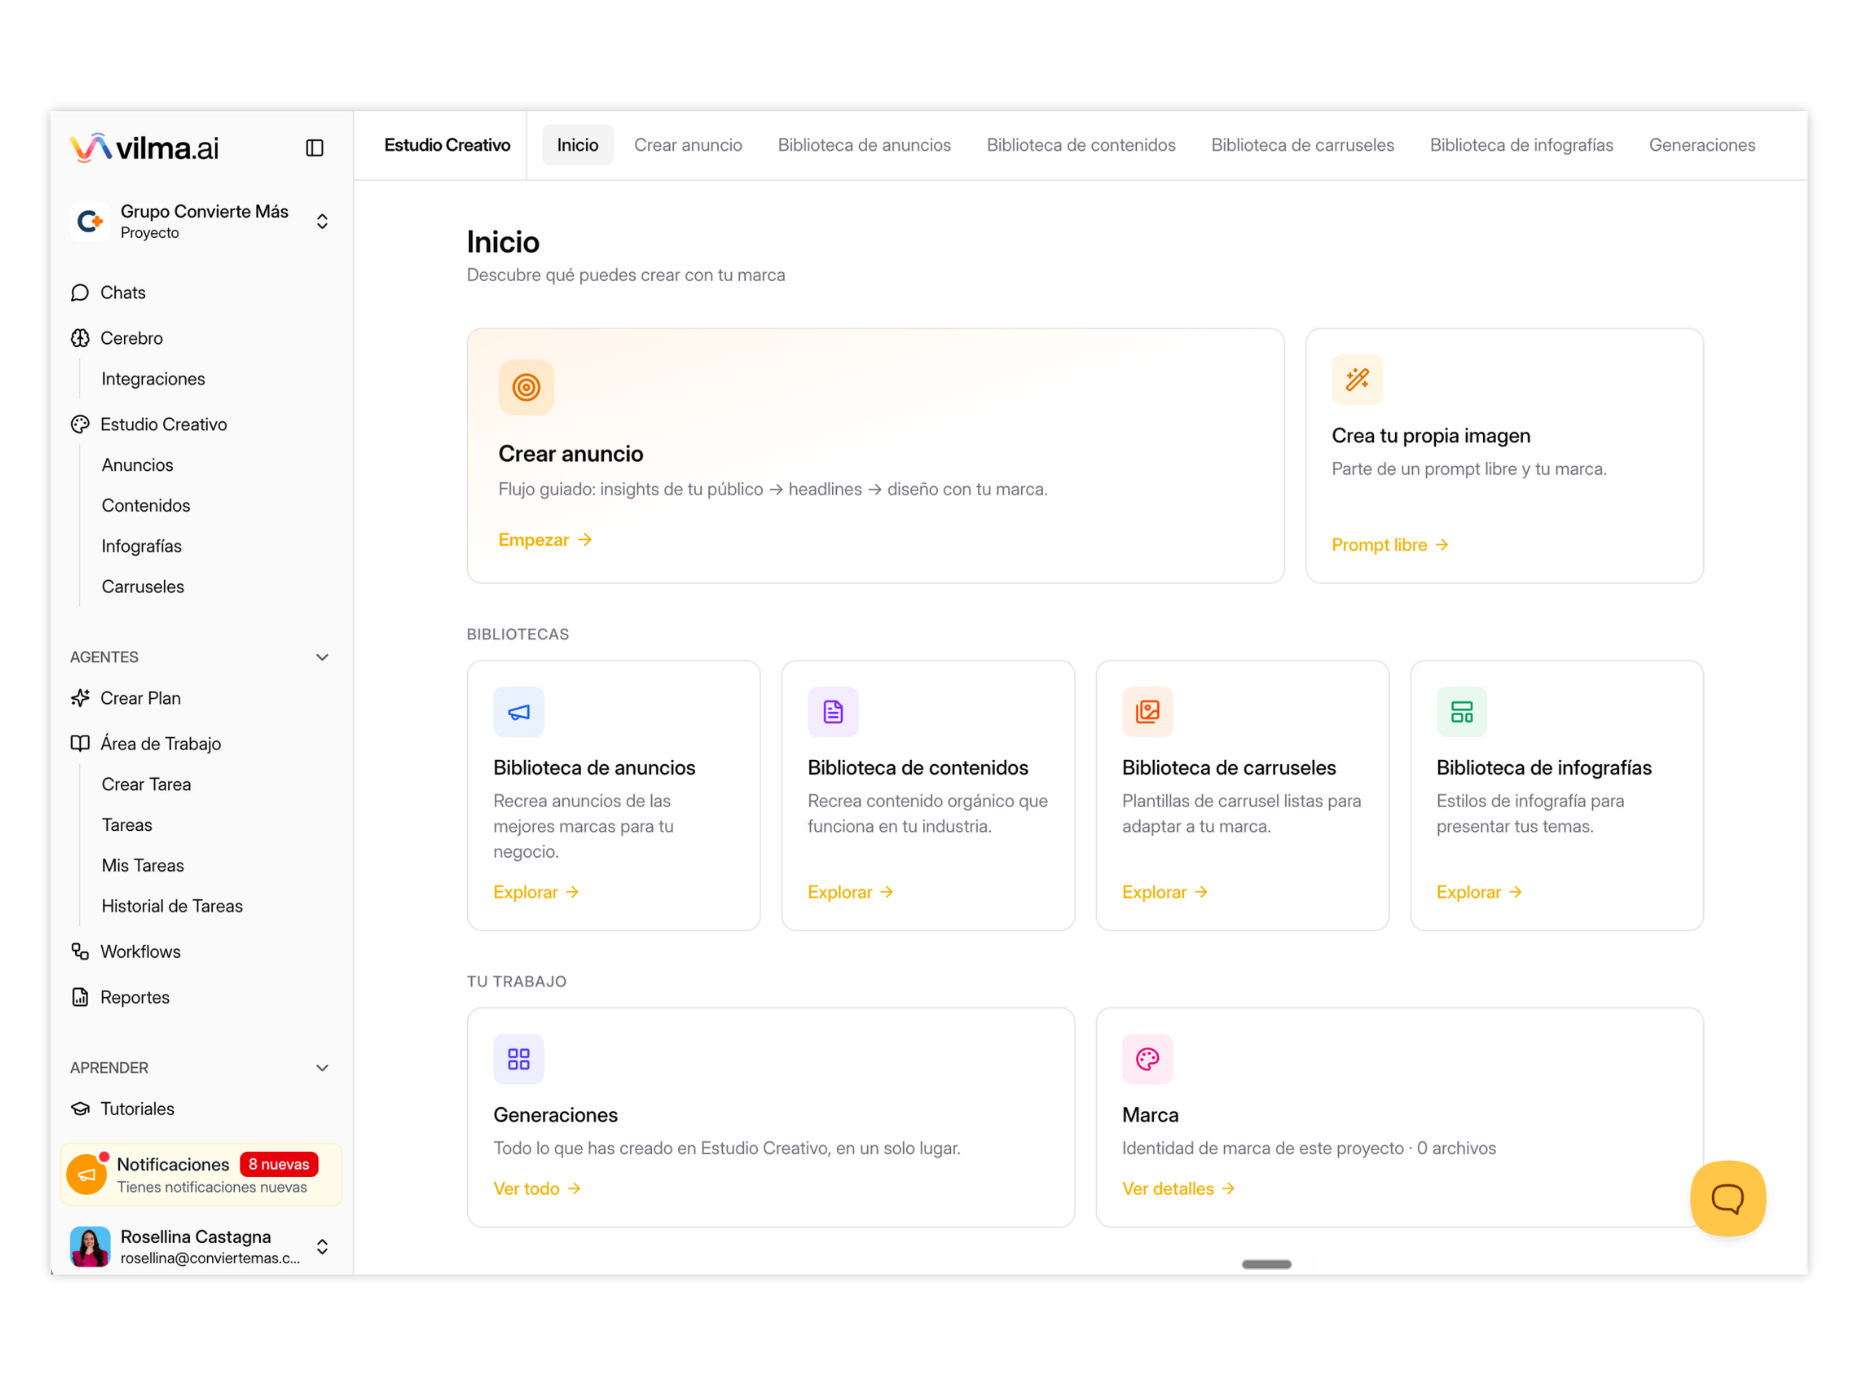
Task: Click Rosellina Castagna's profile avatar
Action: [89, 1247]
